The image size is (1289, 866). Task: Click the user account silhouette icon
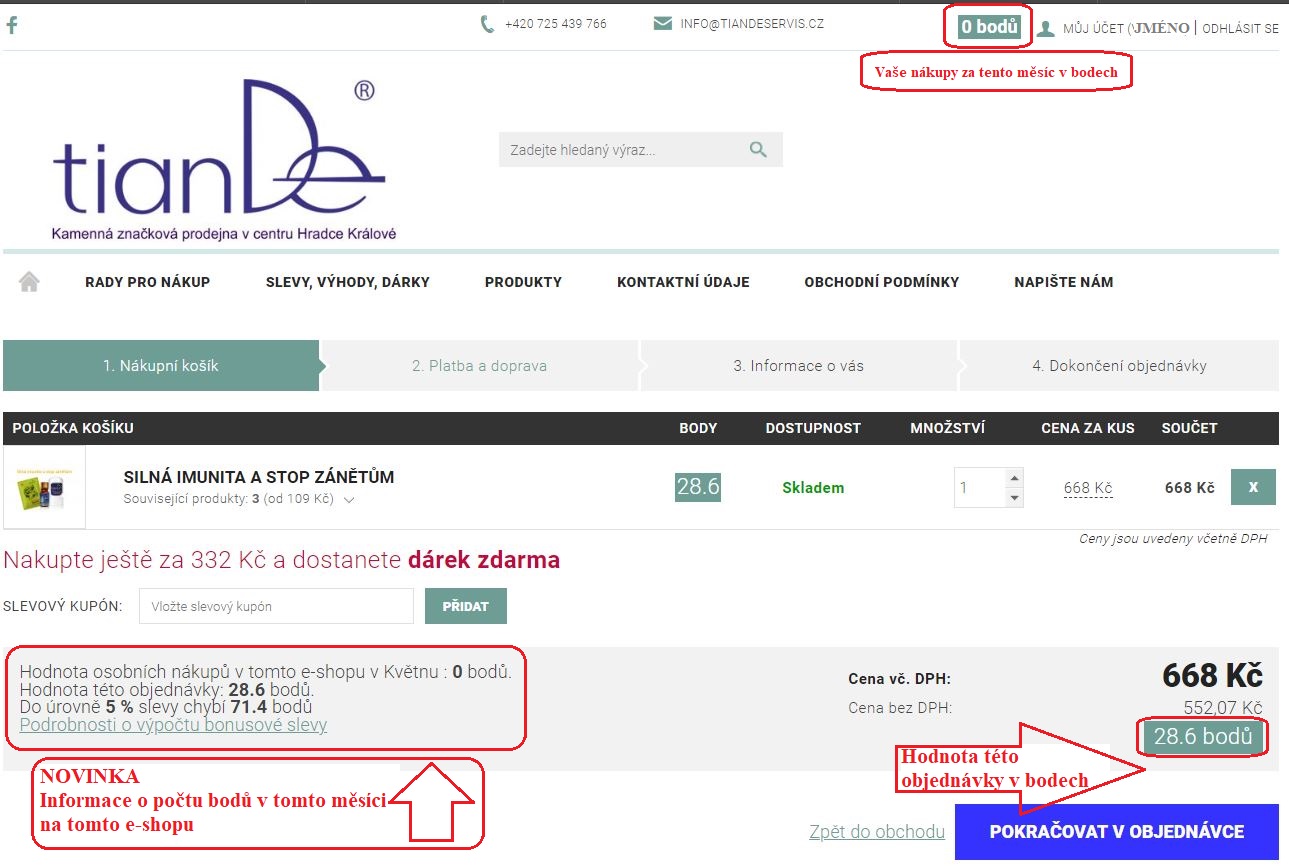[1046, 28]
